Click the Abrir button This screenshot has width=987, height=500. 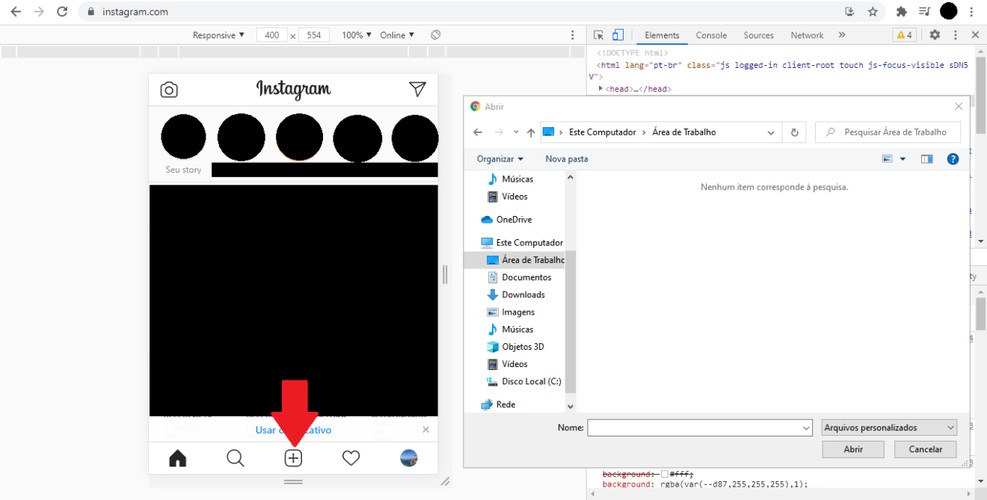[853, 449]
